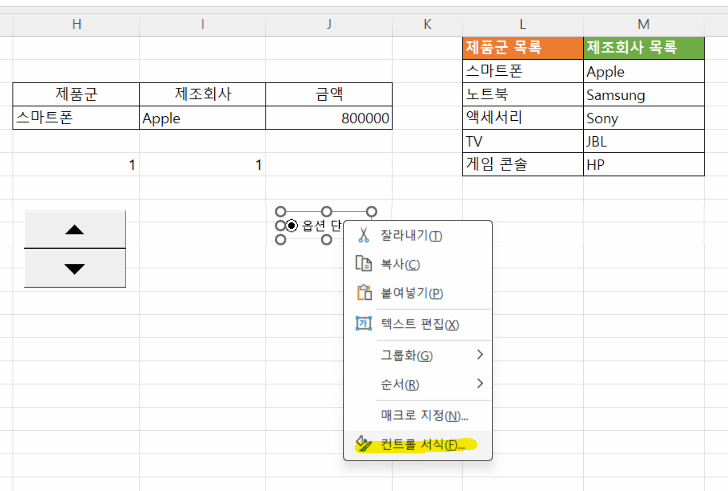Screen dimensions: 728x491
Task: Select Apple in the 제조회사 목록 list
Action: point(644,71)
